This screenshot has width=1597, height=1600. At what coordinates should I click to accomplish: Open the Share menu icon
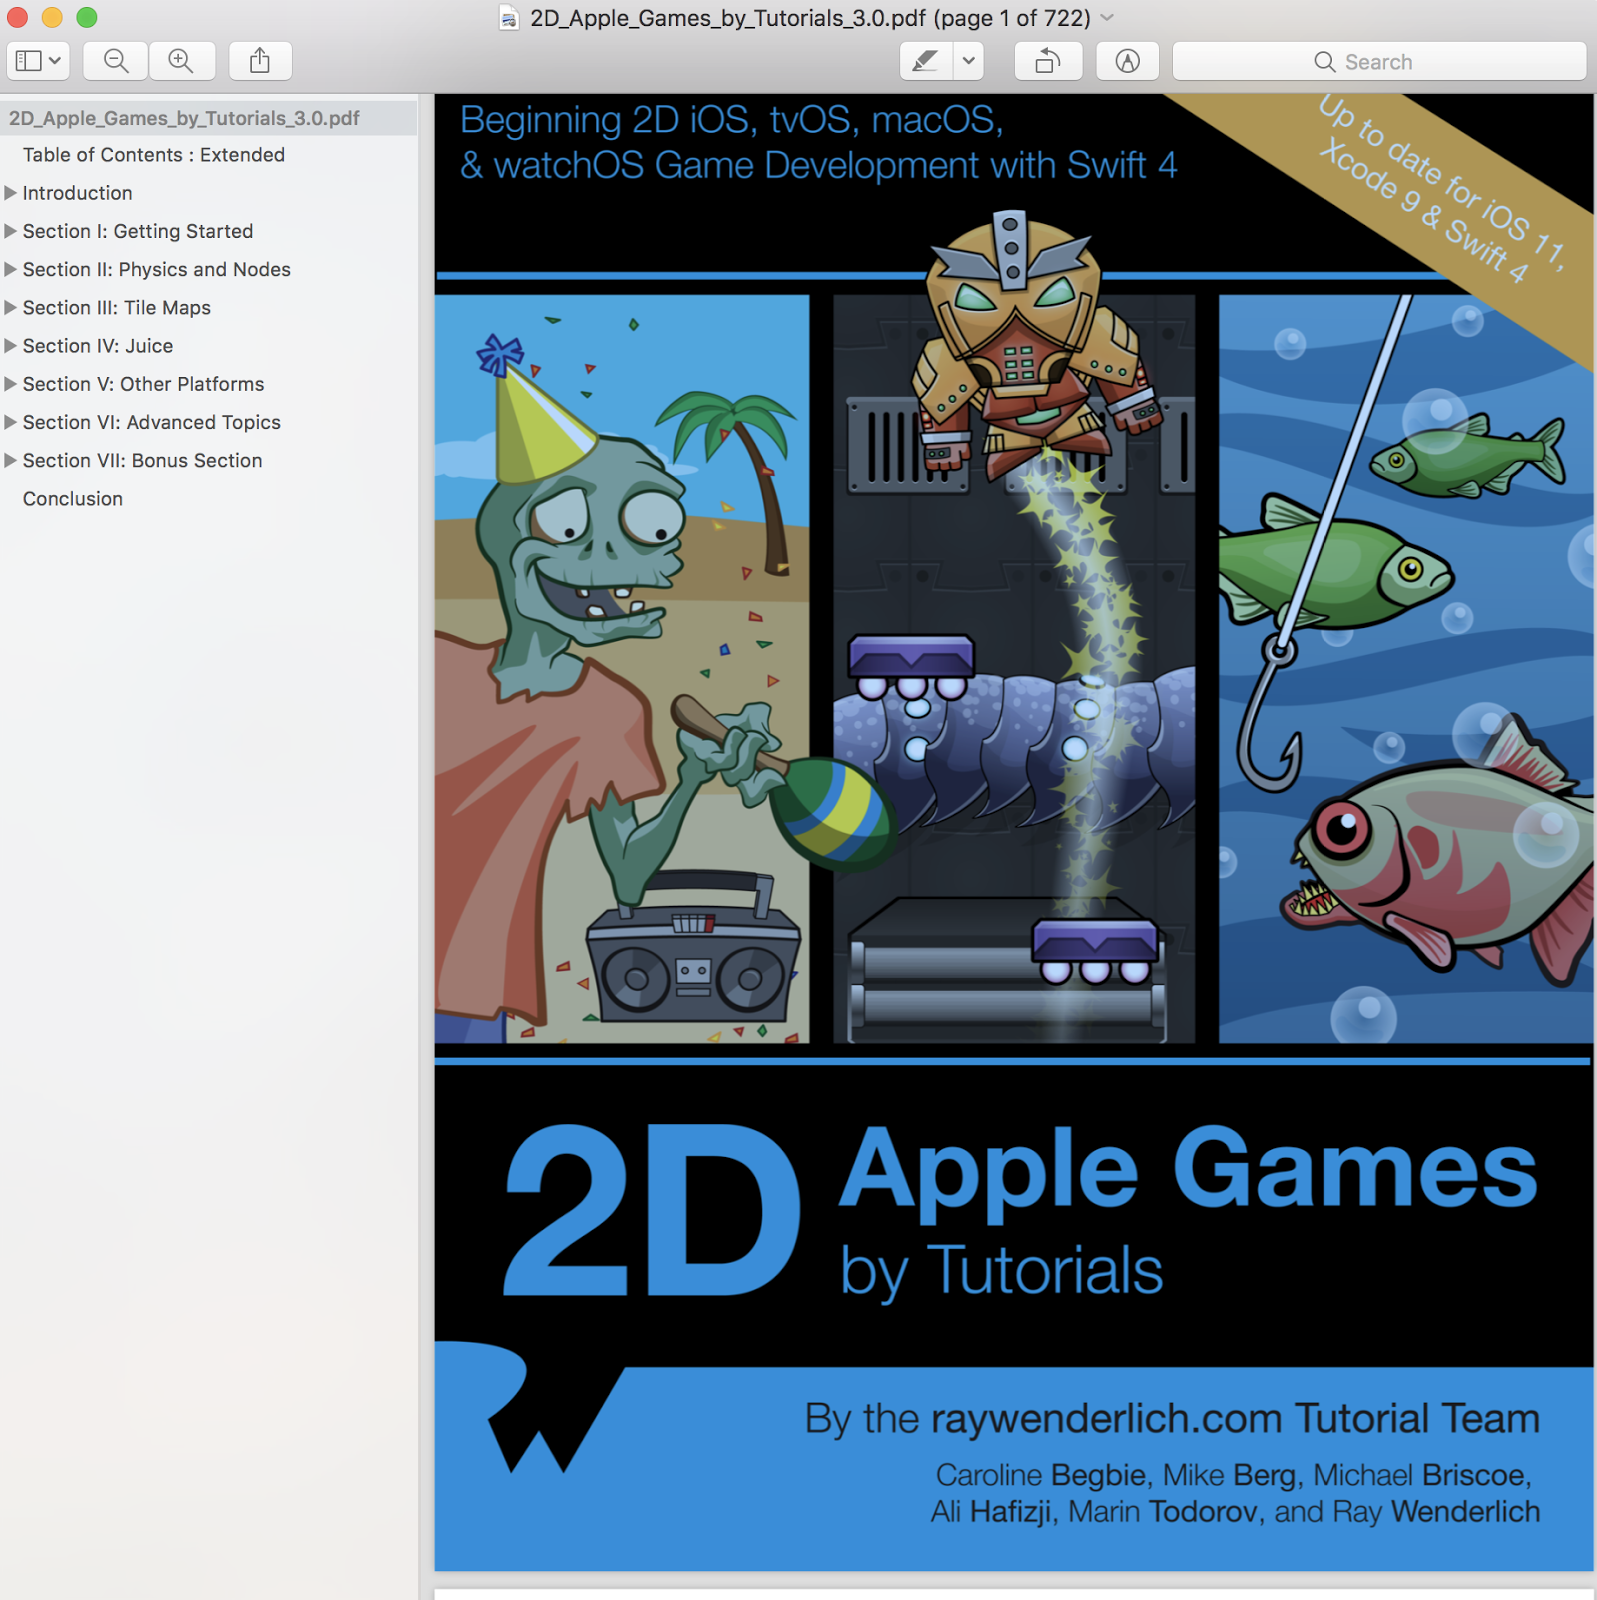tap(260, 61)
